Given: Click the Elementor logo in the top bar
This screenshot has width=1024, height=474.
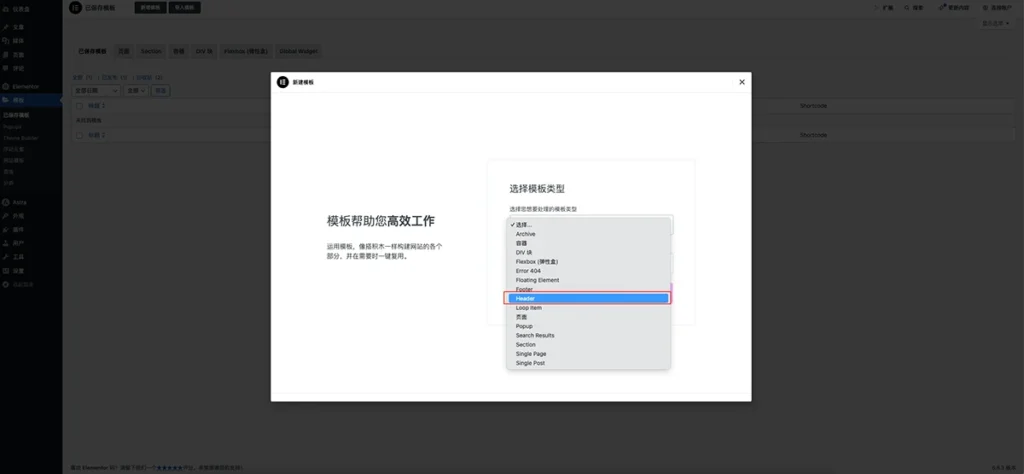Looking at the screenshot, I should (x=76, y=7).
